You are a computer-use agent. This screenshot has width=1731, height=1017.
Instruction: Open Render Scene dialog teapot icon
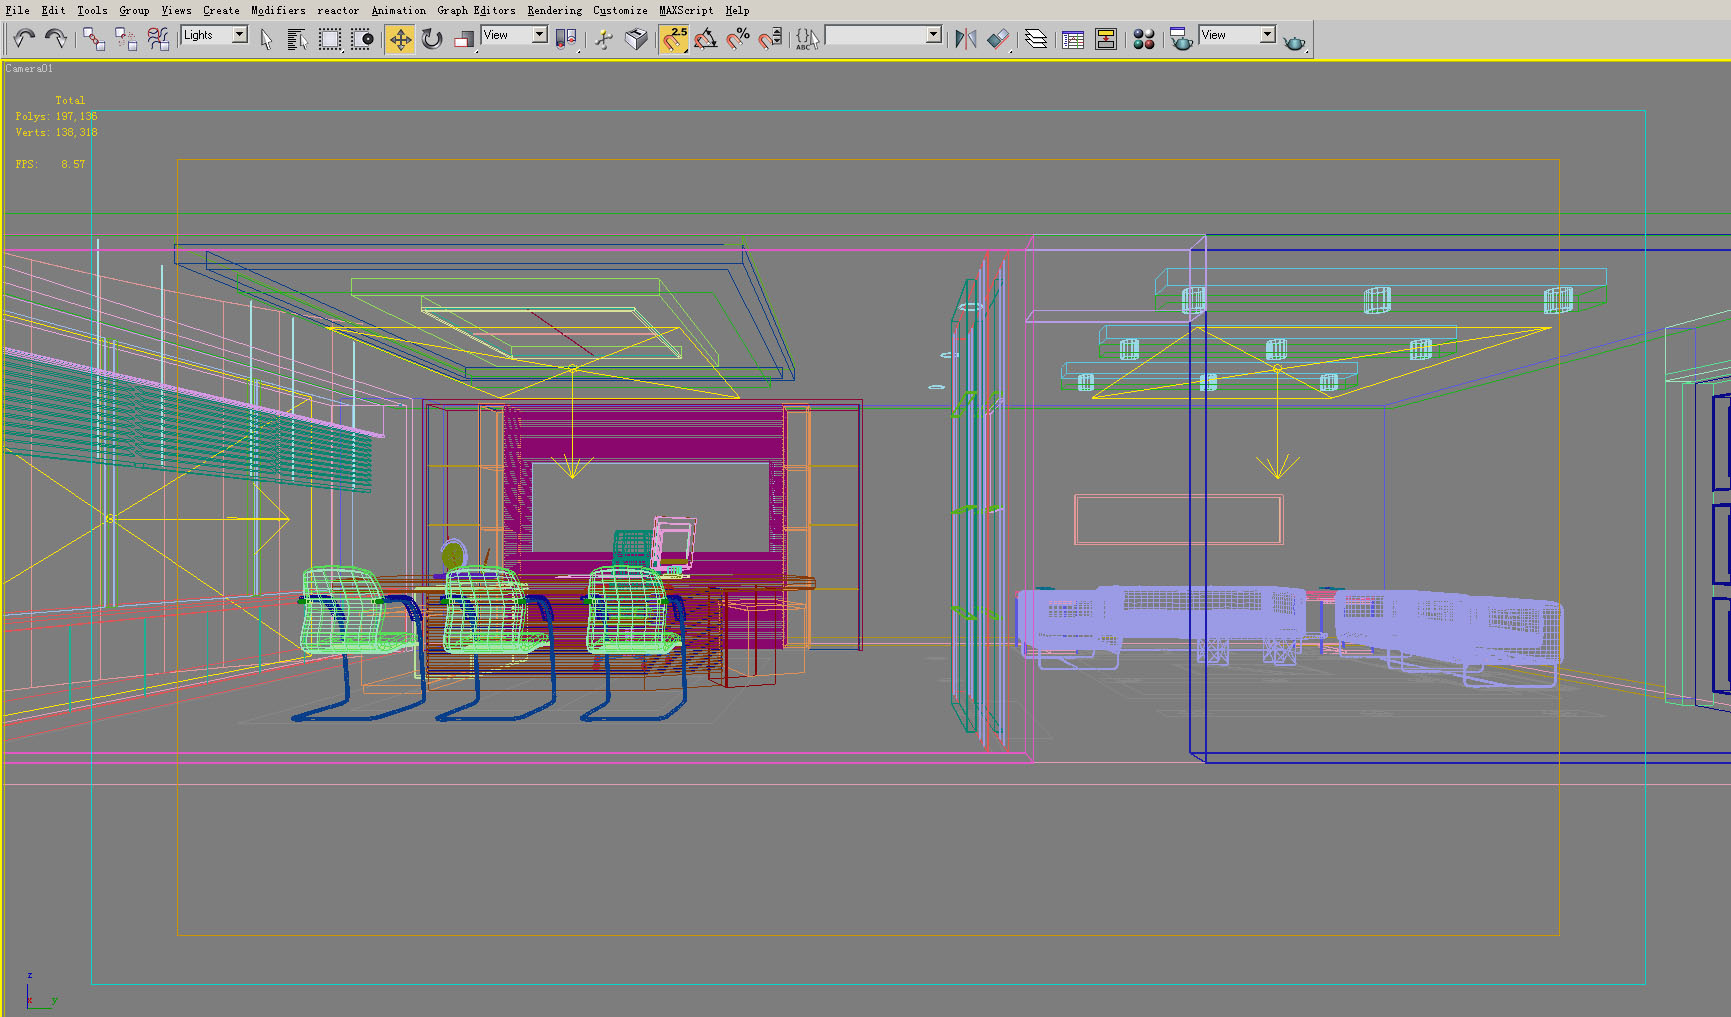coord(1181,39)
